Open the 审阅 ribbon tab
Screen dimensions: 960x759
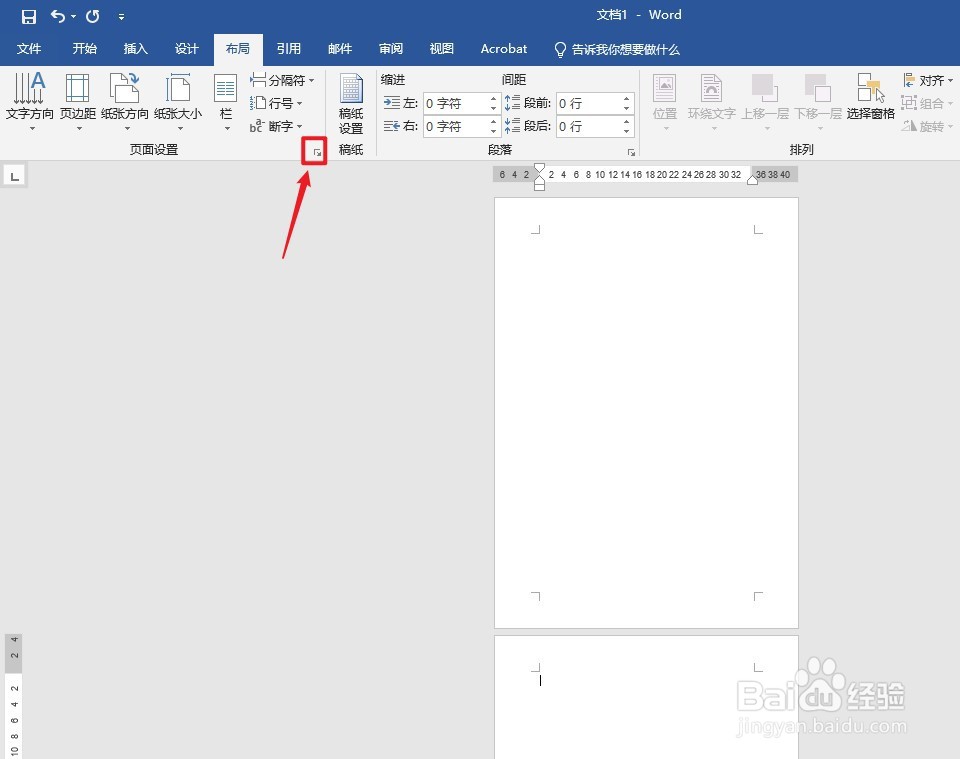point(390,48)
